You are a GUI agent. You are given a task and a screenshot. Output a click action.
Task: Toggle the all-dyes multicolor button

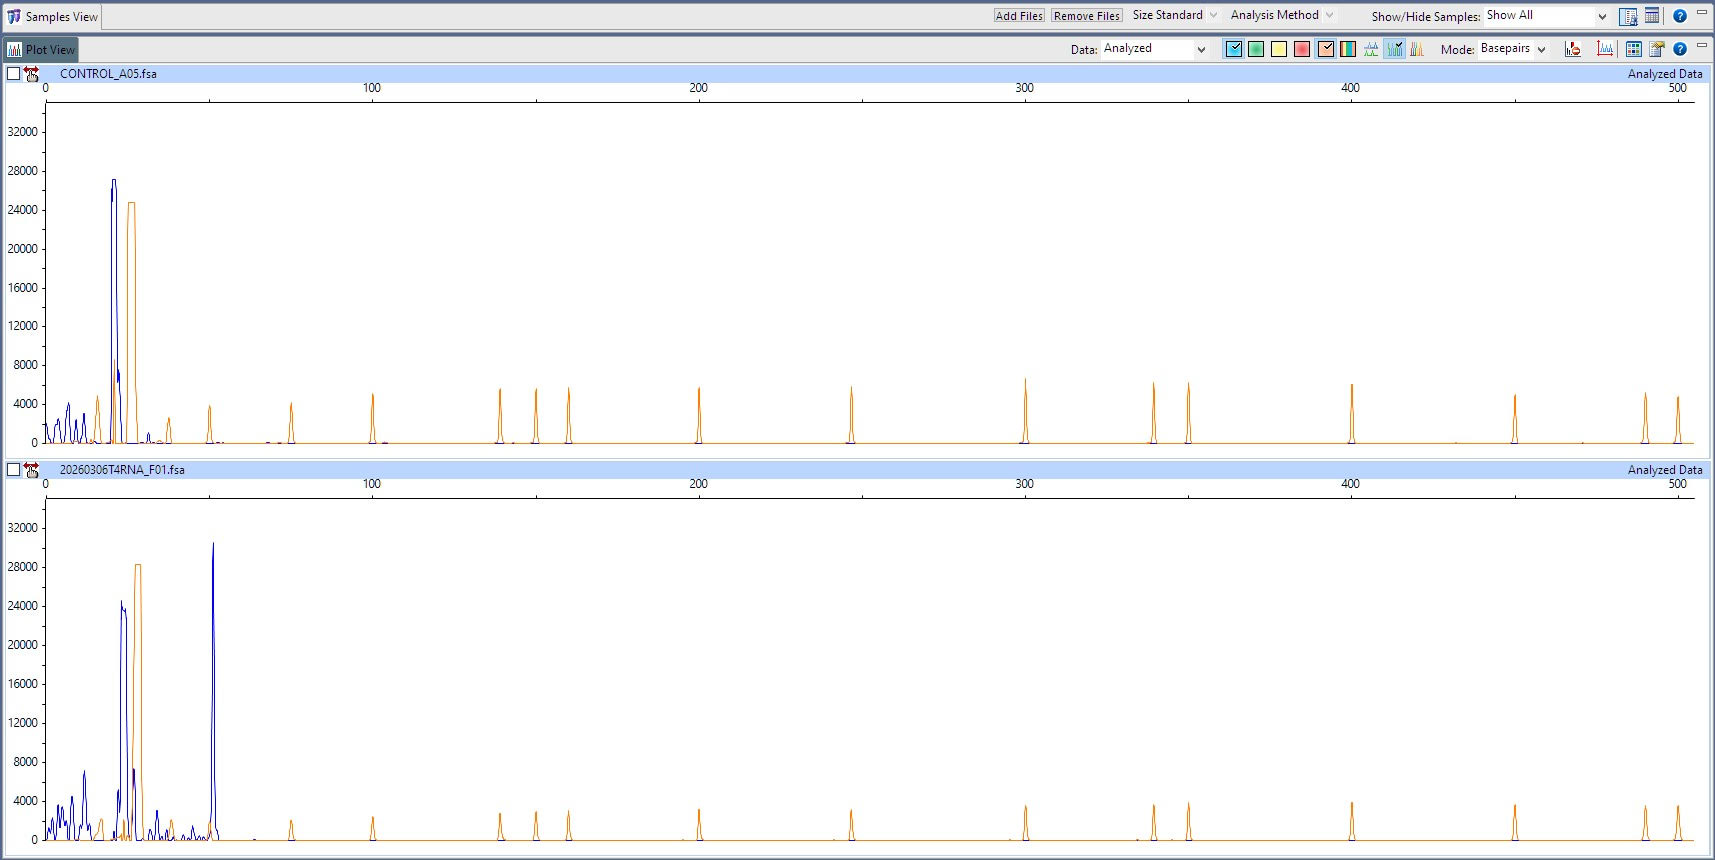1348,49
